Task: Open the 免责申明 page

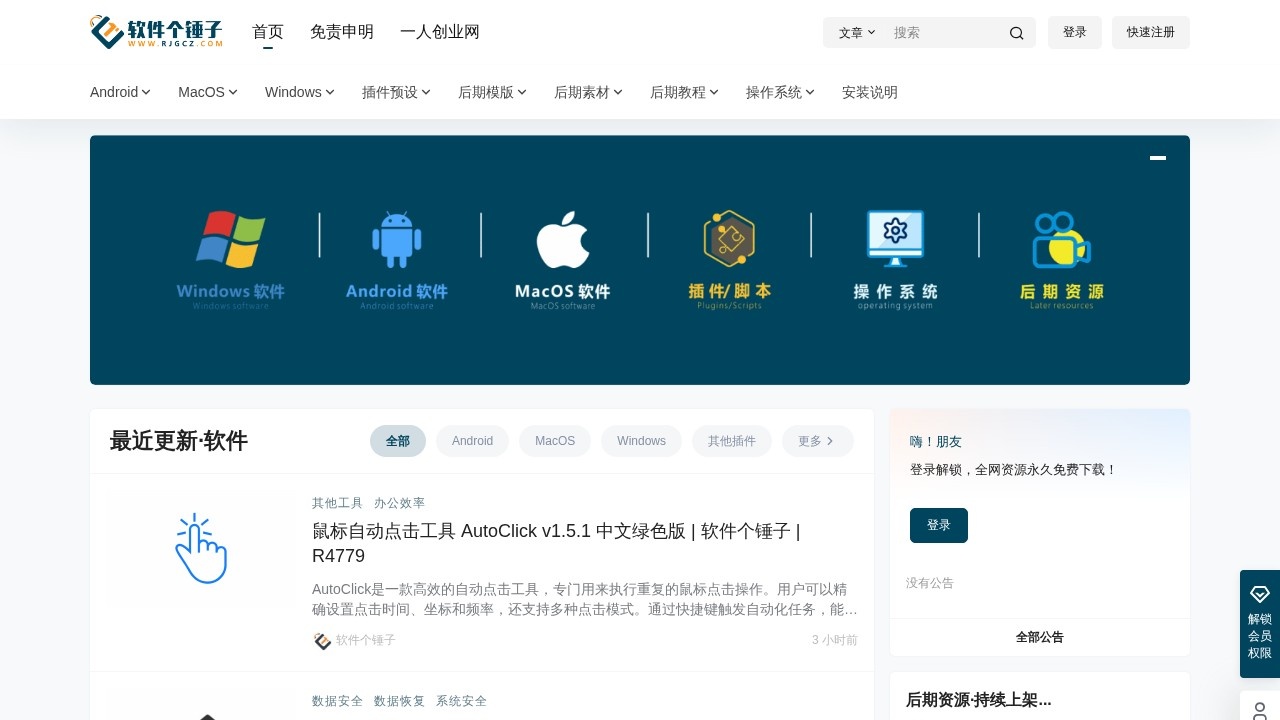Action: coord(342,32)
